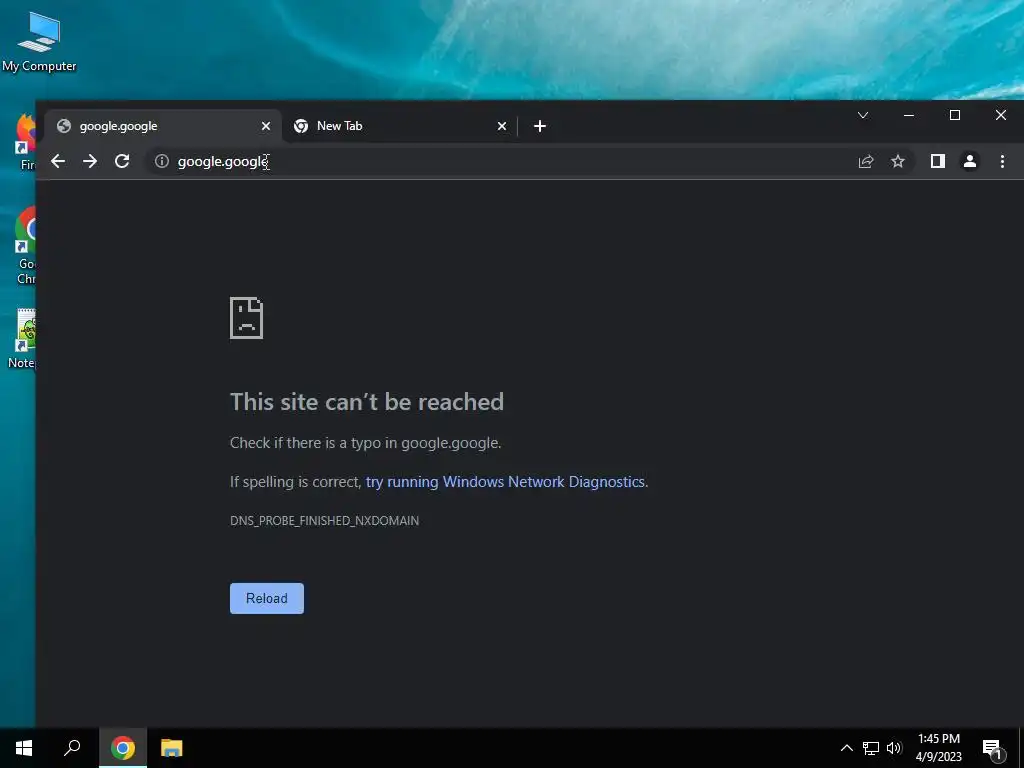Open a new tab with plus button
1024x768 pixels.
(x=539, y=126)
